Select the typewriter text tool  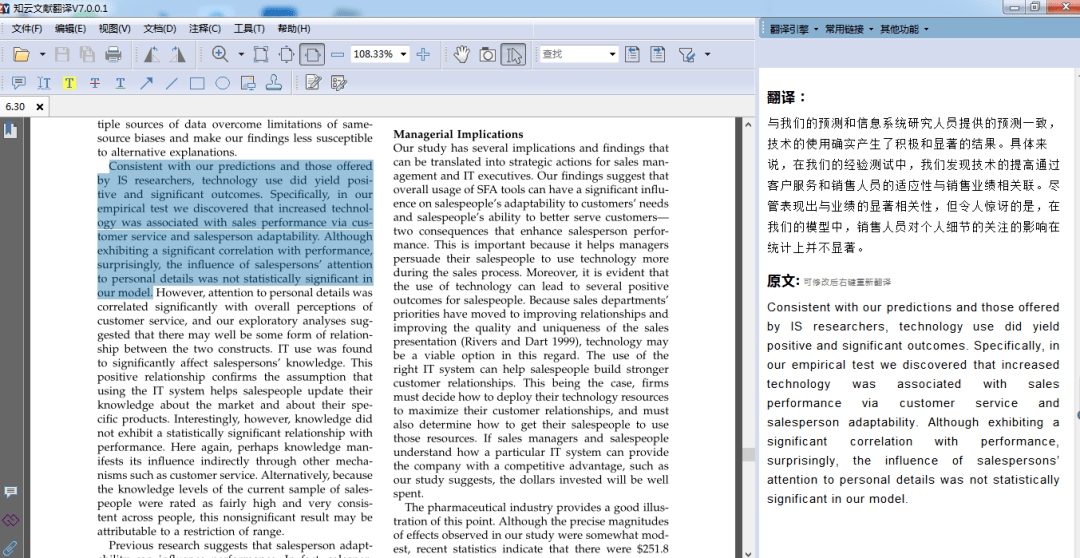point(44,83)
